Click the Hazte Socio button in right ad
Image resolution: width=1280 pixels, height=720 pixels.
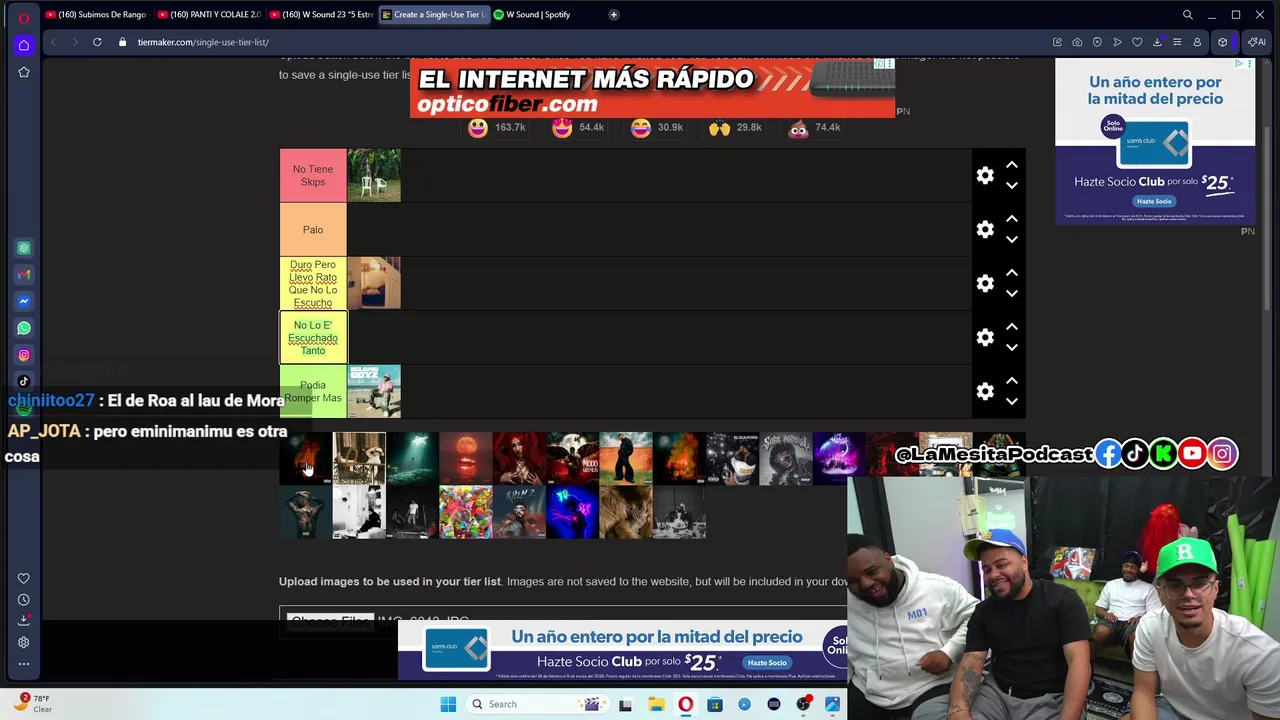pyautogui.click(x=1154, y=201)
